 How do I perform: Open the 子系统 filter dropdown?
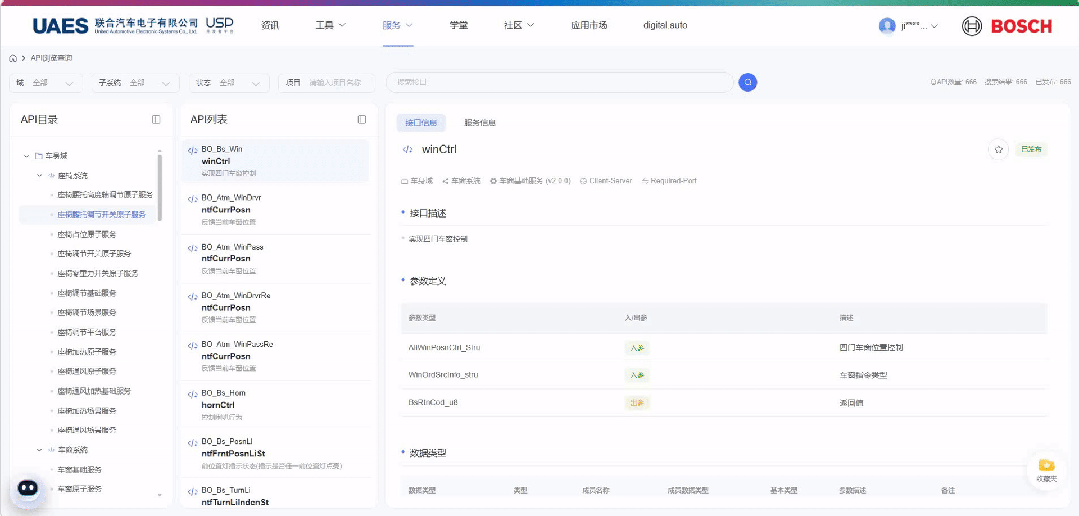[x=135, y=83]
